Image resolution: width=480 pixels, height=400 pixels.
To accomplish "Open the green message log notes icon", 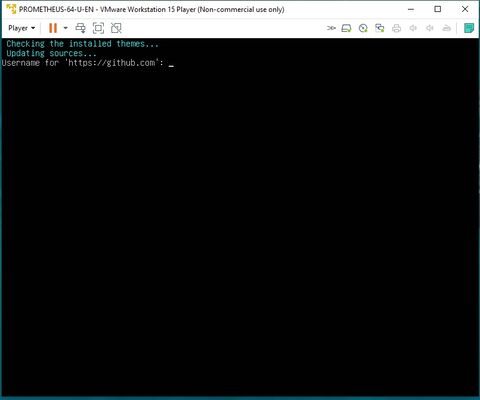I will pos(469,28).
